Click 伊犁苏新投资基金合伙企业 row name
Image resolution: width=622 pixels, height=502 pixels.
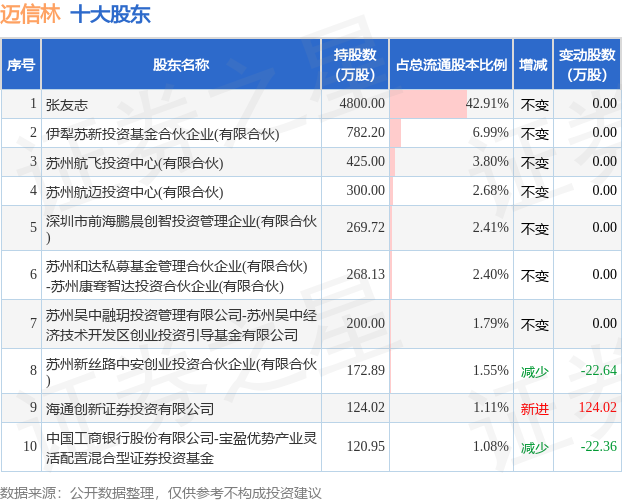pyautogui.click(x=163, y=134)
